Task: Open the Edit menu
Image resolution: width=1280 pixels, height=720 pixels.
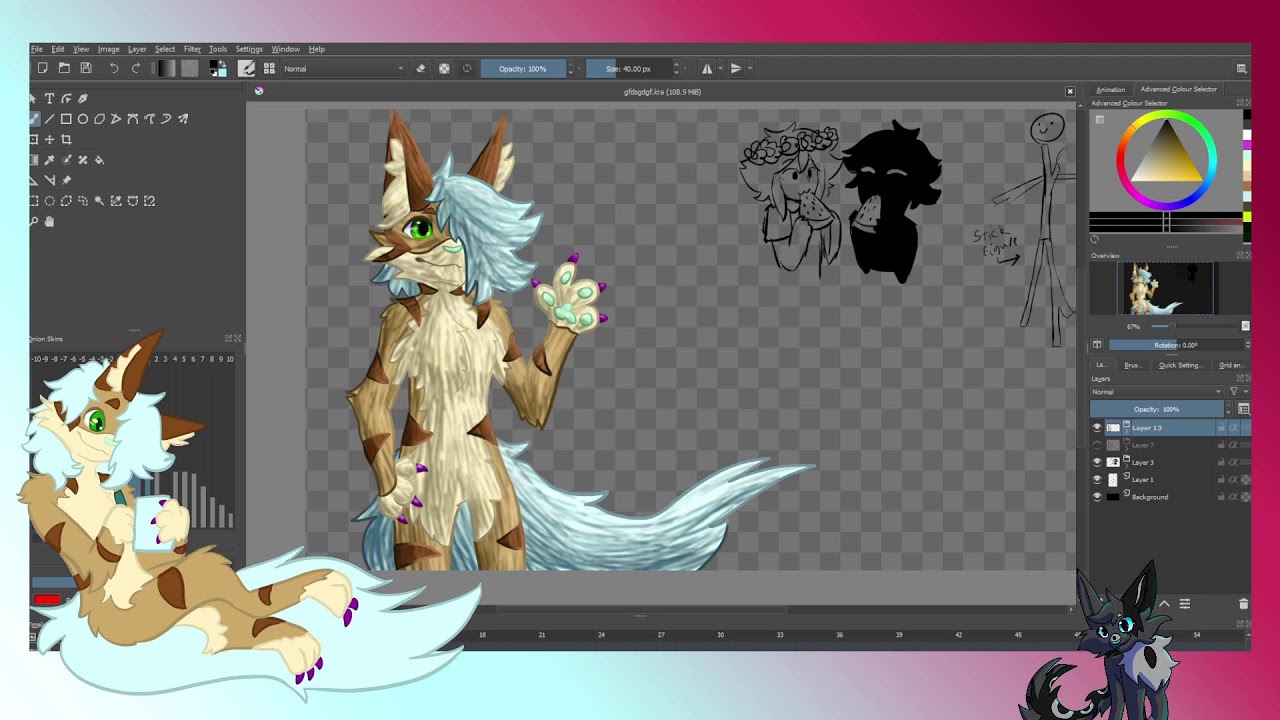Action: 58,49
